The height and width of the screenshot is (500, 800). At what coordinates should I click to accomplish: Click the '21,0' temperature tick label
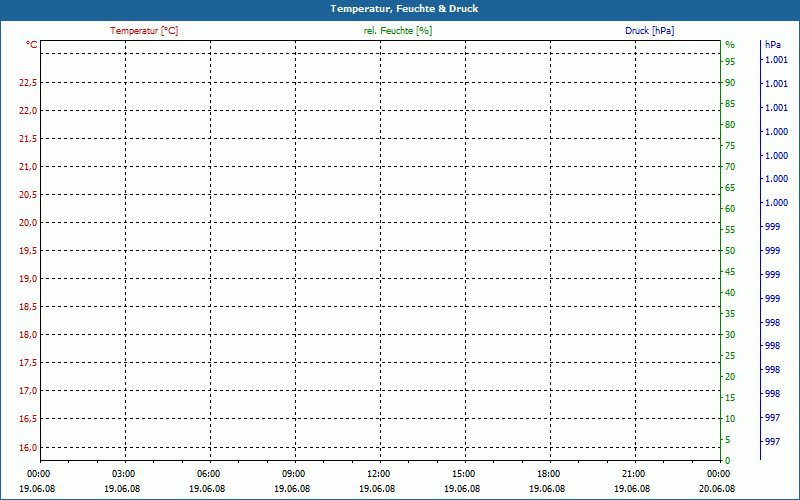(x=28, y=167)
